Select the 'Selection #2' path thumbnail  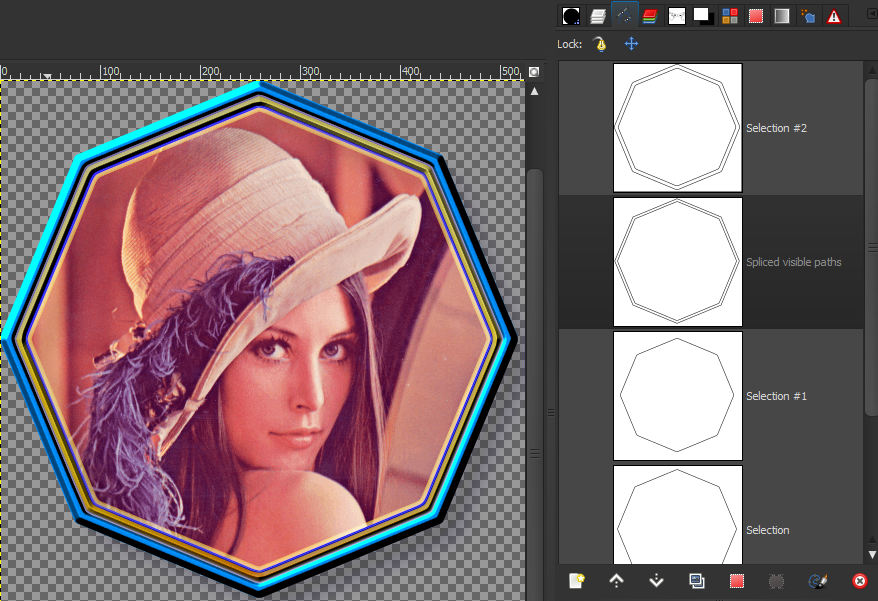coord(678,128)
